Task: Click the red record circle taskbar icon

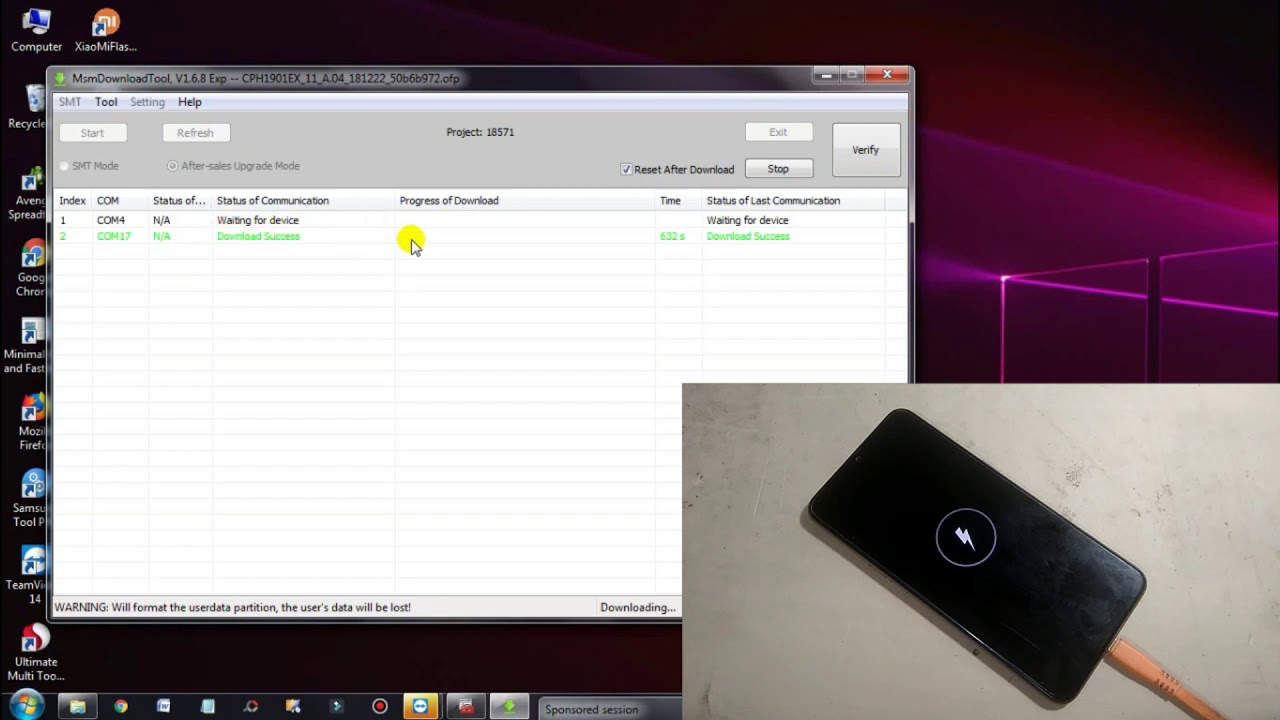Action: (x=380, y=707)
